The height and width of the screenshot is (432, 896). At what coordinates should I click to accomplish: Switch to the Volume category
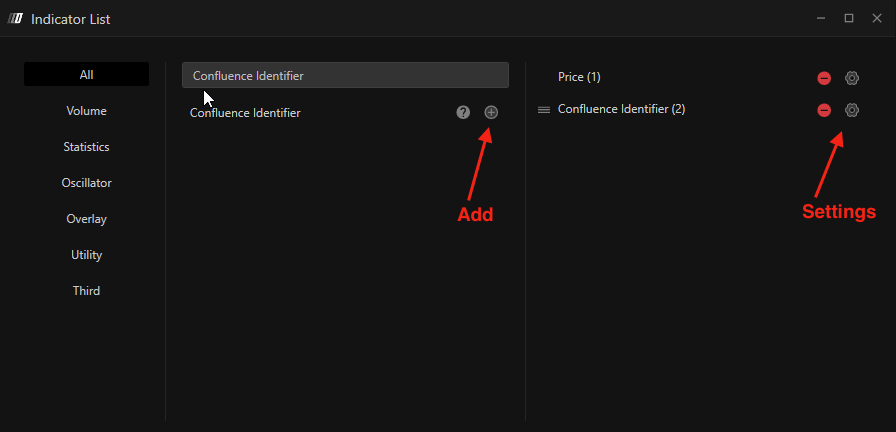click(87, 111)
